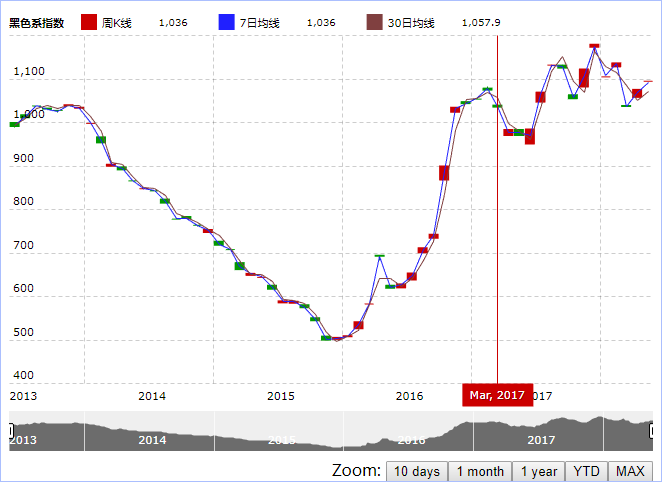Grab the left navigator range handle
The height and width of the screenshot is (482, 662).
[10, 431]
